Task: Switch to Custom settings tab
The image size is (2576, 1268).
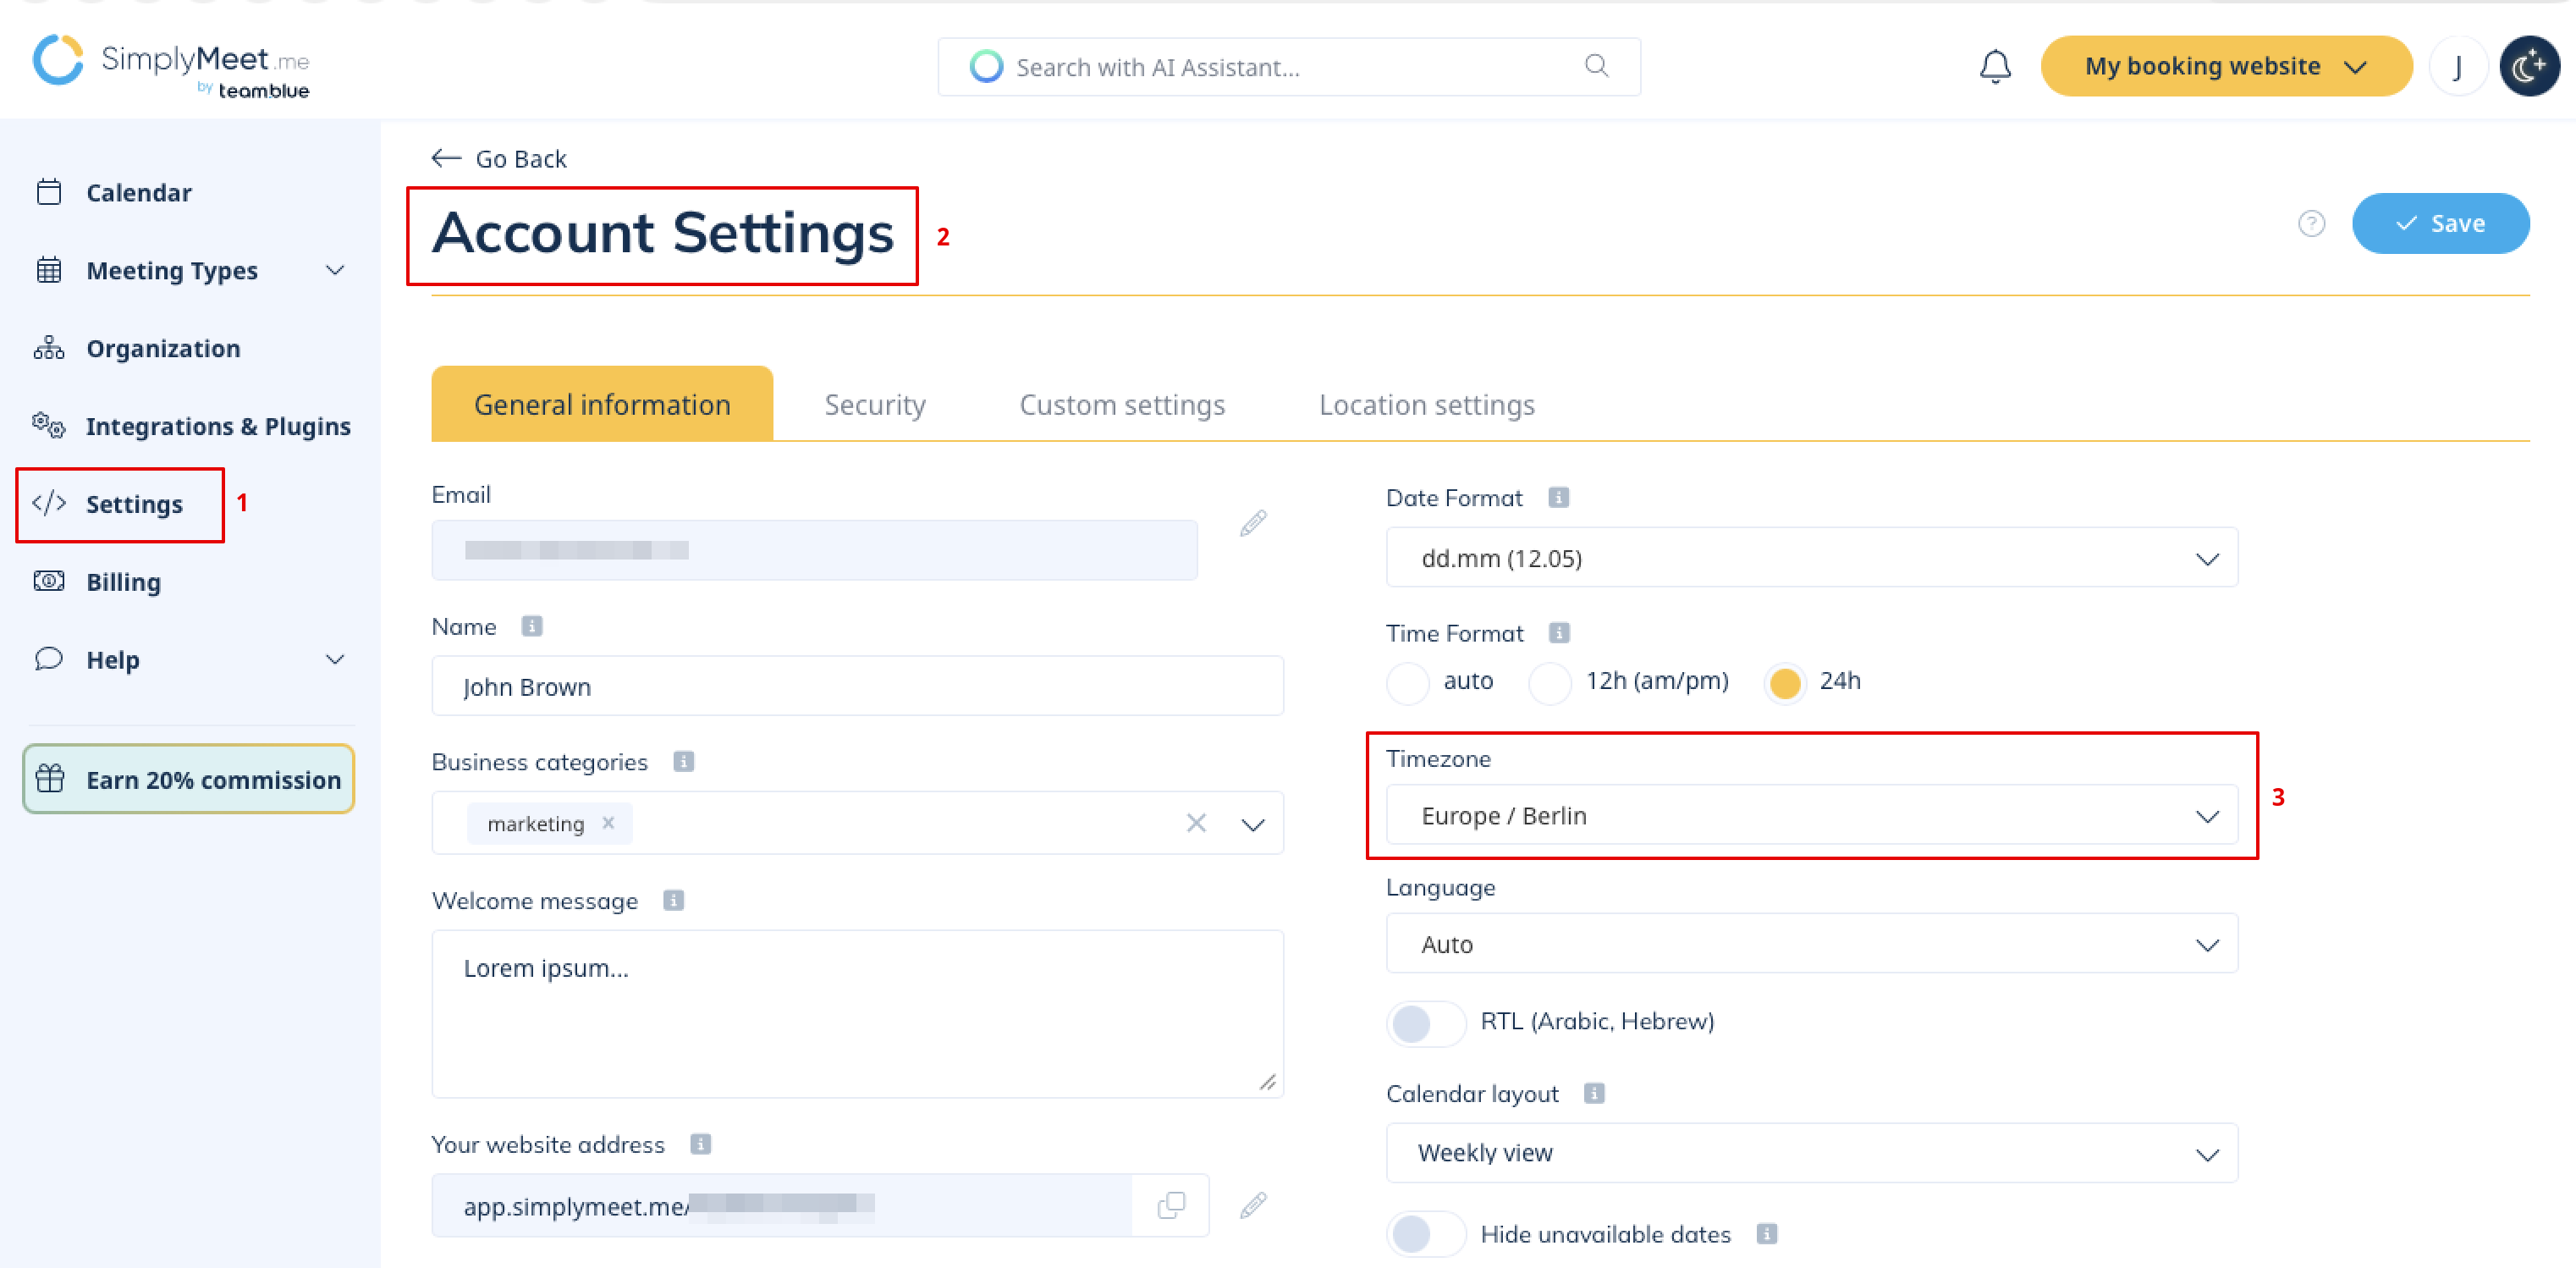Action: pyautogui.click(x=1121, y=404)
